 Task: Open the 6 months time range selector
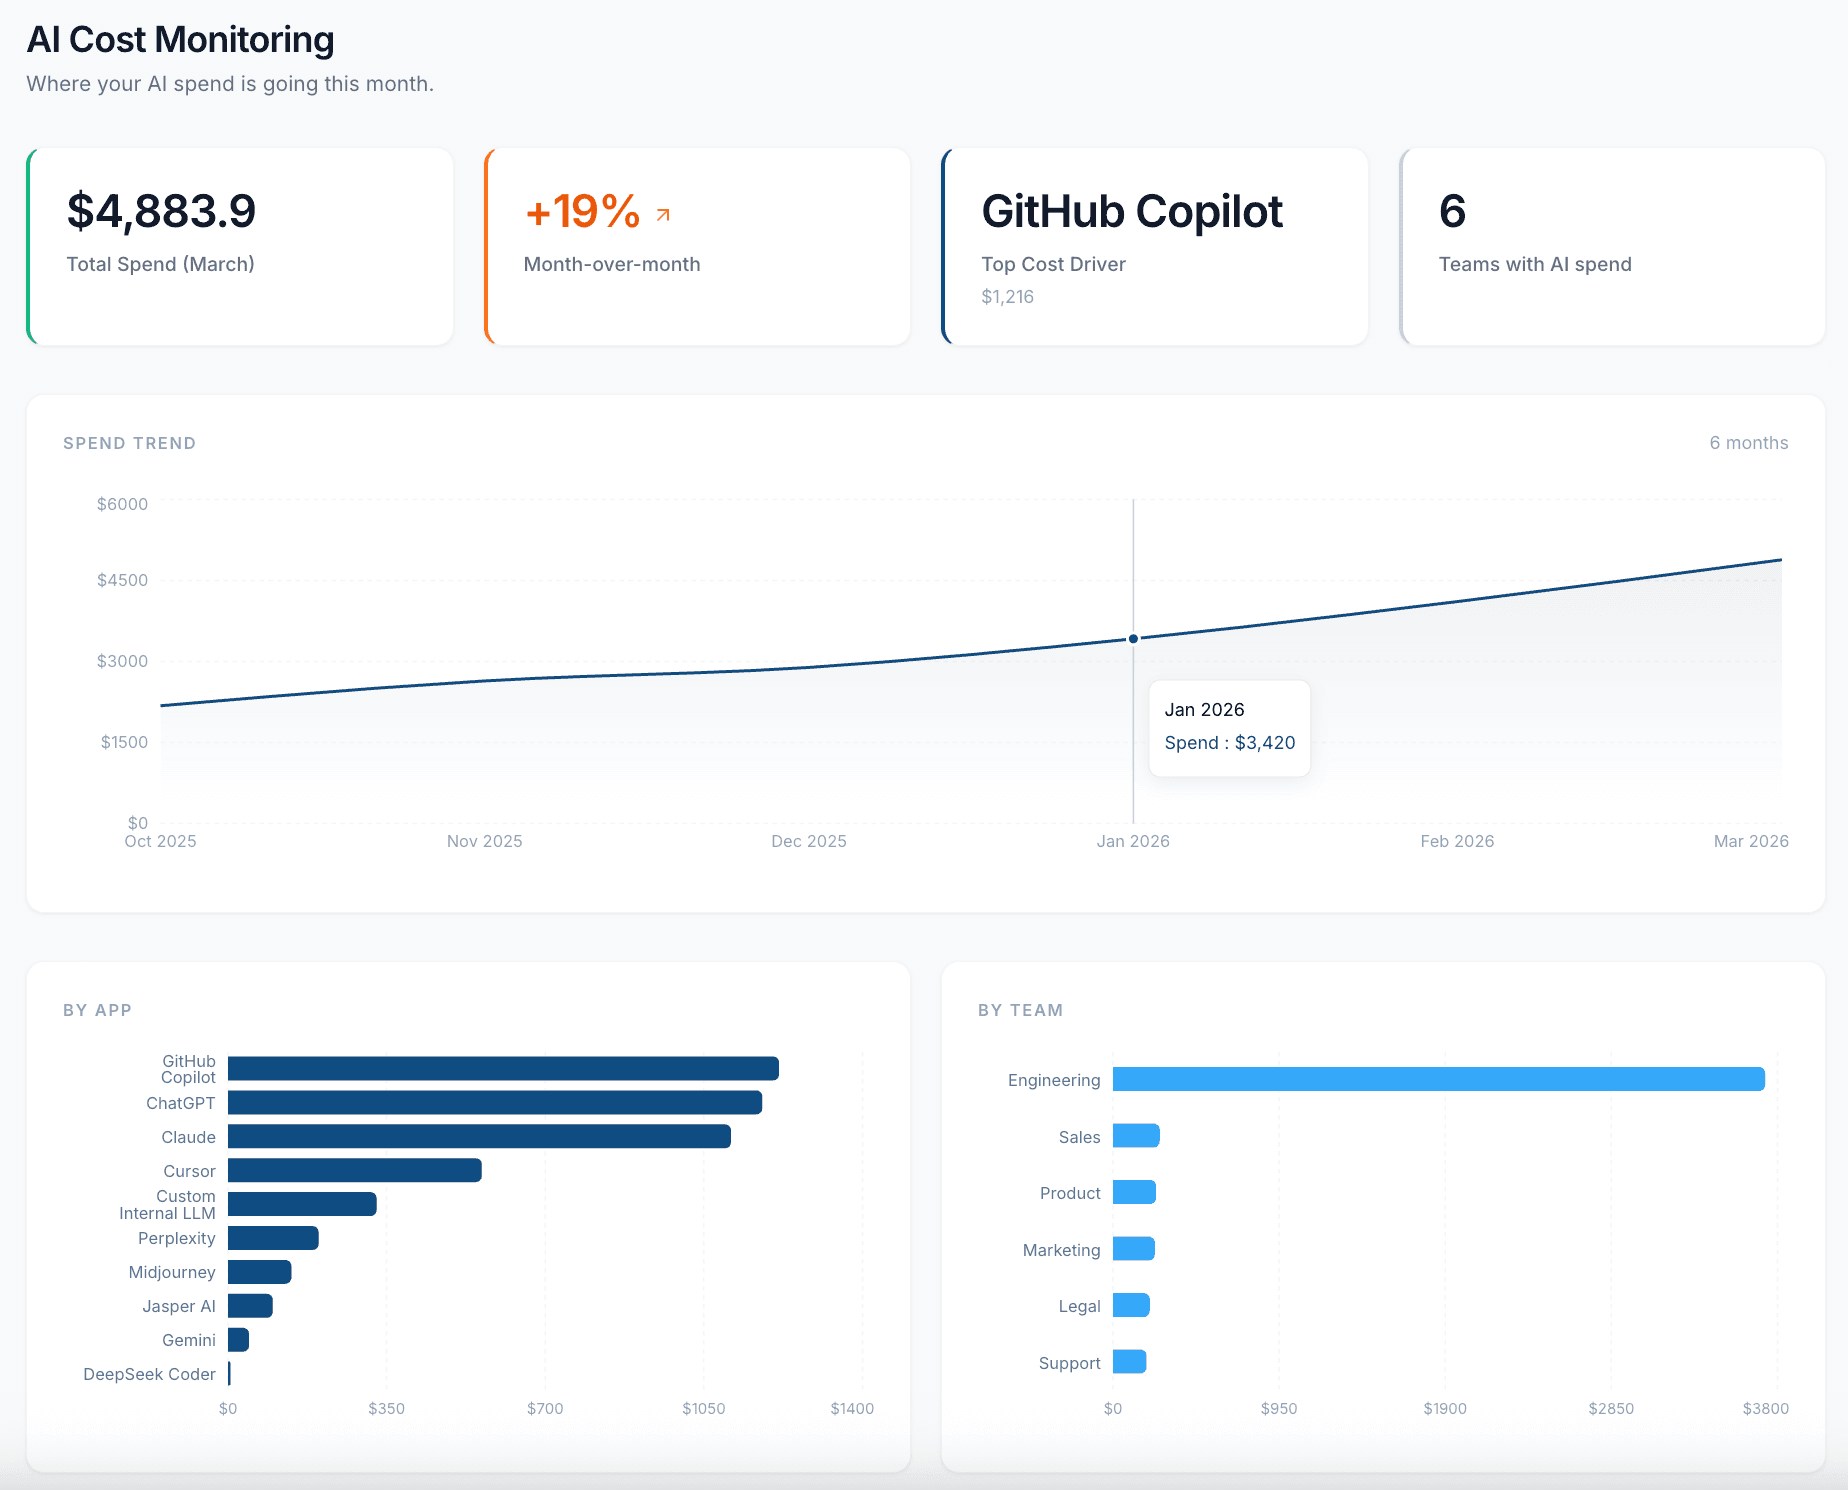pyautogui.click(x=1748, y=443)
